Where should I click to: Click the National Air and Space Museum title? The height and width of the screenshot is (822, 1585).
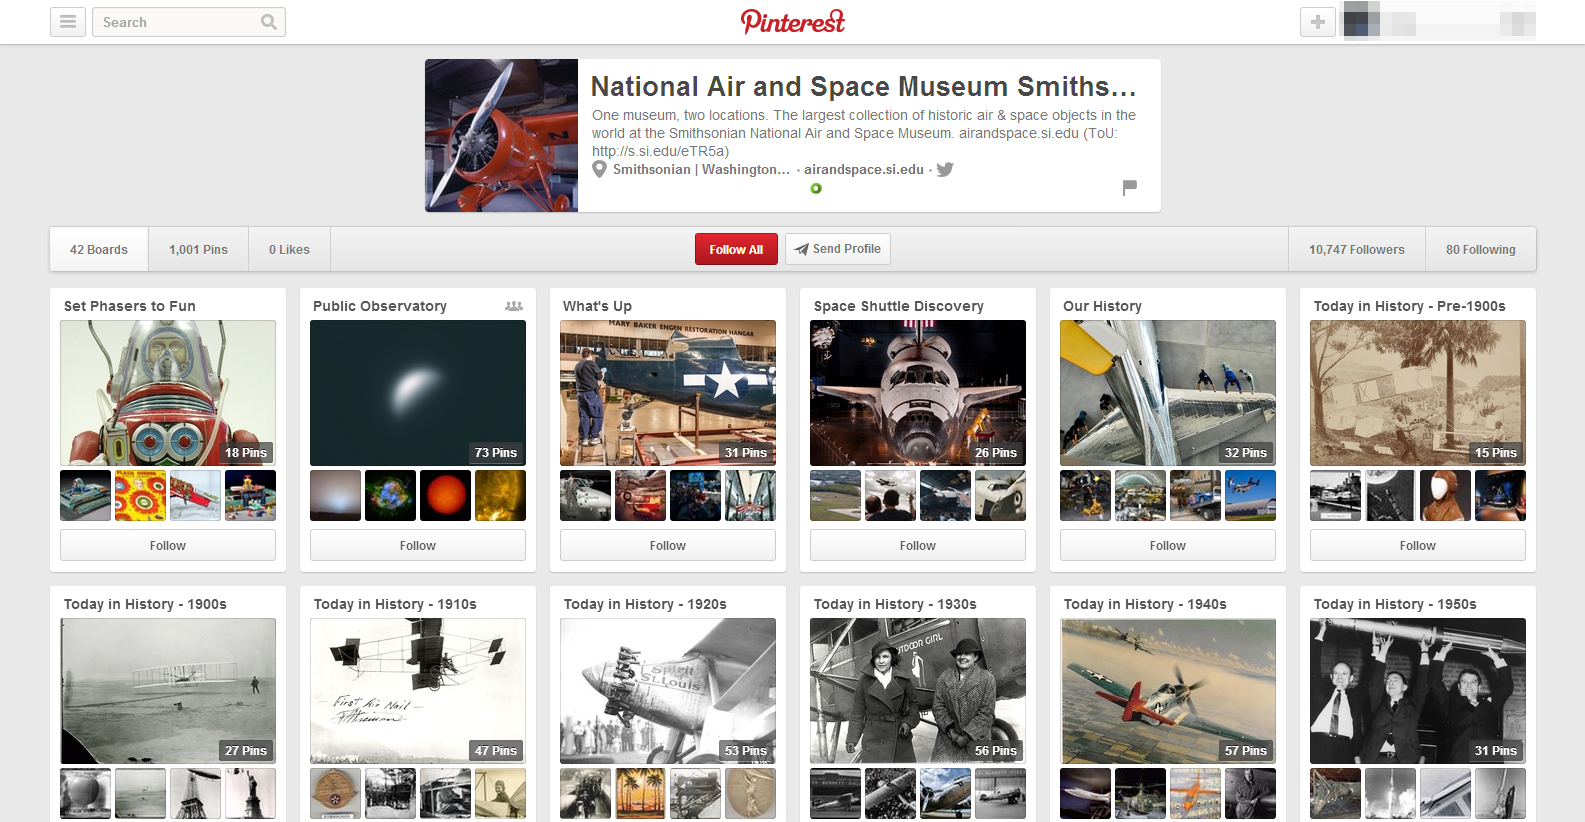pyautogui.click(x=863, y=87)
